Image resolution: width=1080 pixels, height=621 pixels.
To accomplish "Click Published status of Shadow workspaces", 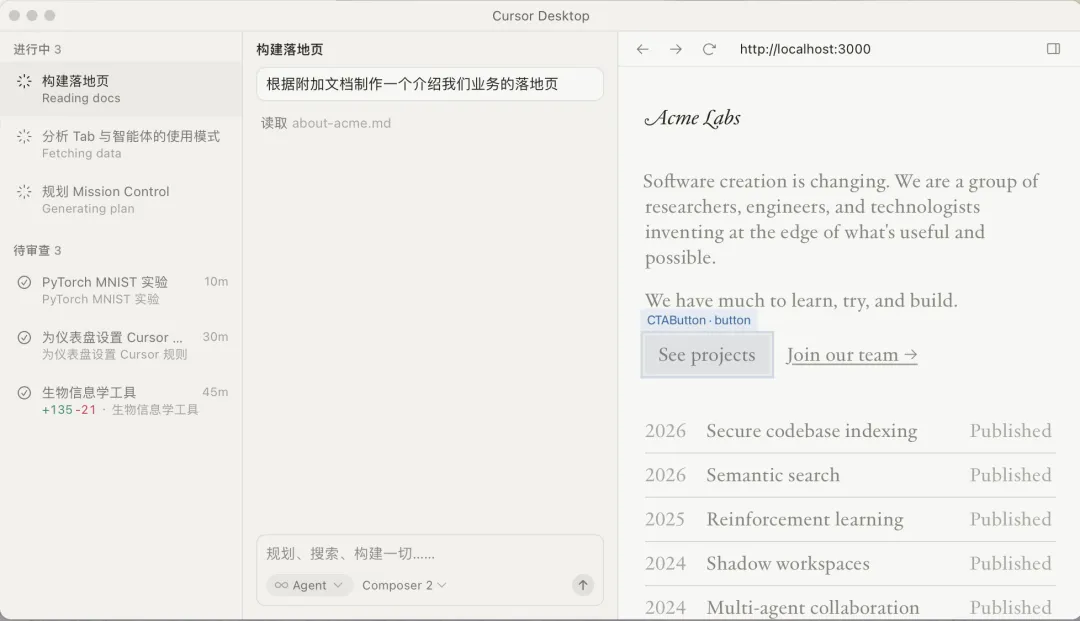I will coord(1010,563).
